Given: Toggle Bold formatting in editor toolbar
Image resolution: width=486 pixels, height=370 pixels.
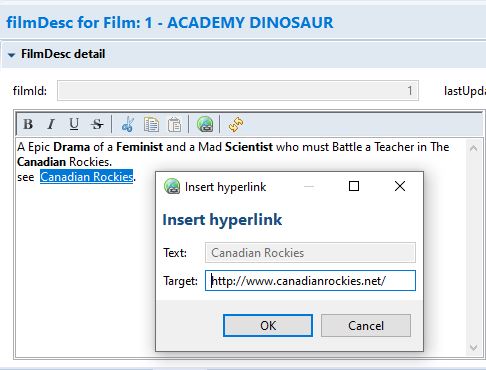Looking at the screenshot, I should [x=28, y=124].
